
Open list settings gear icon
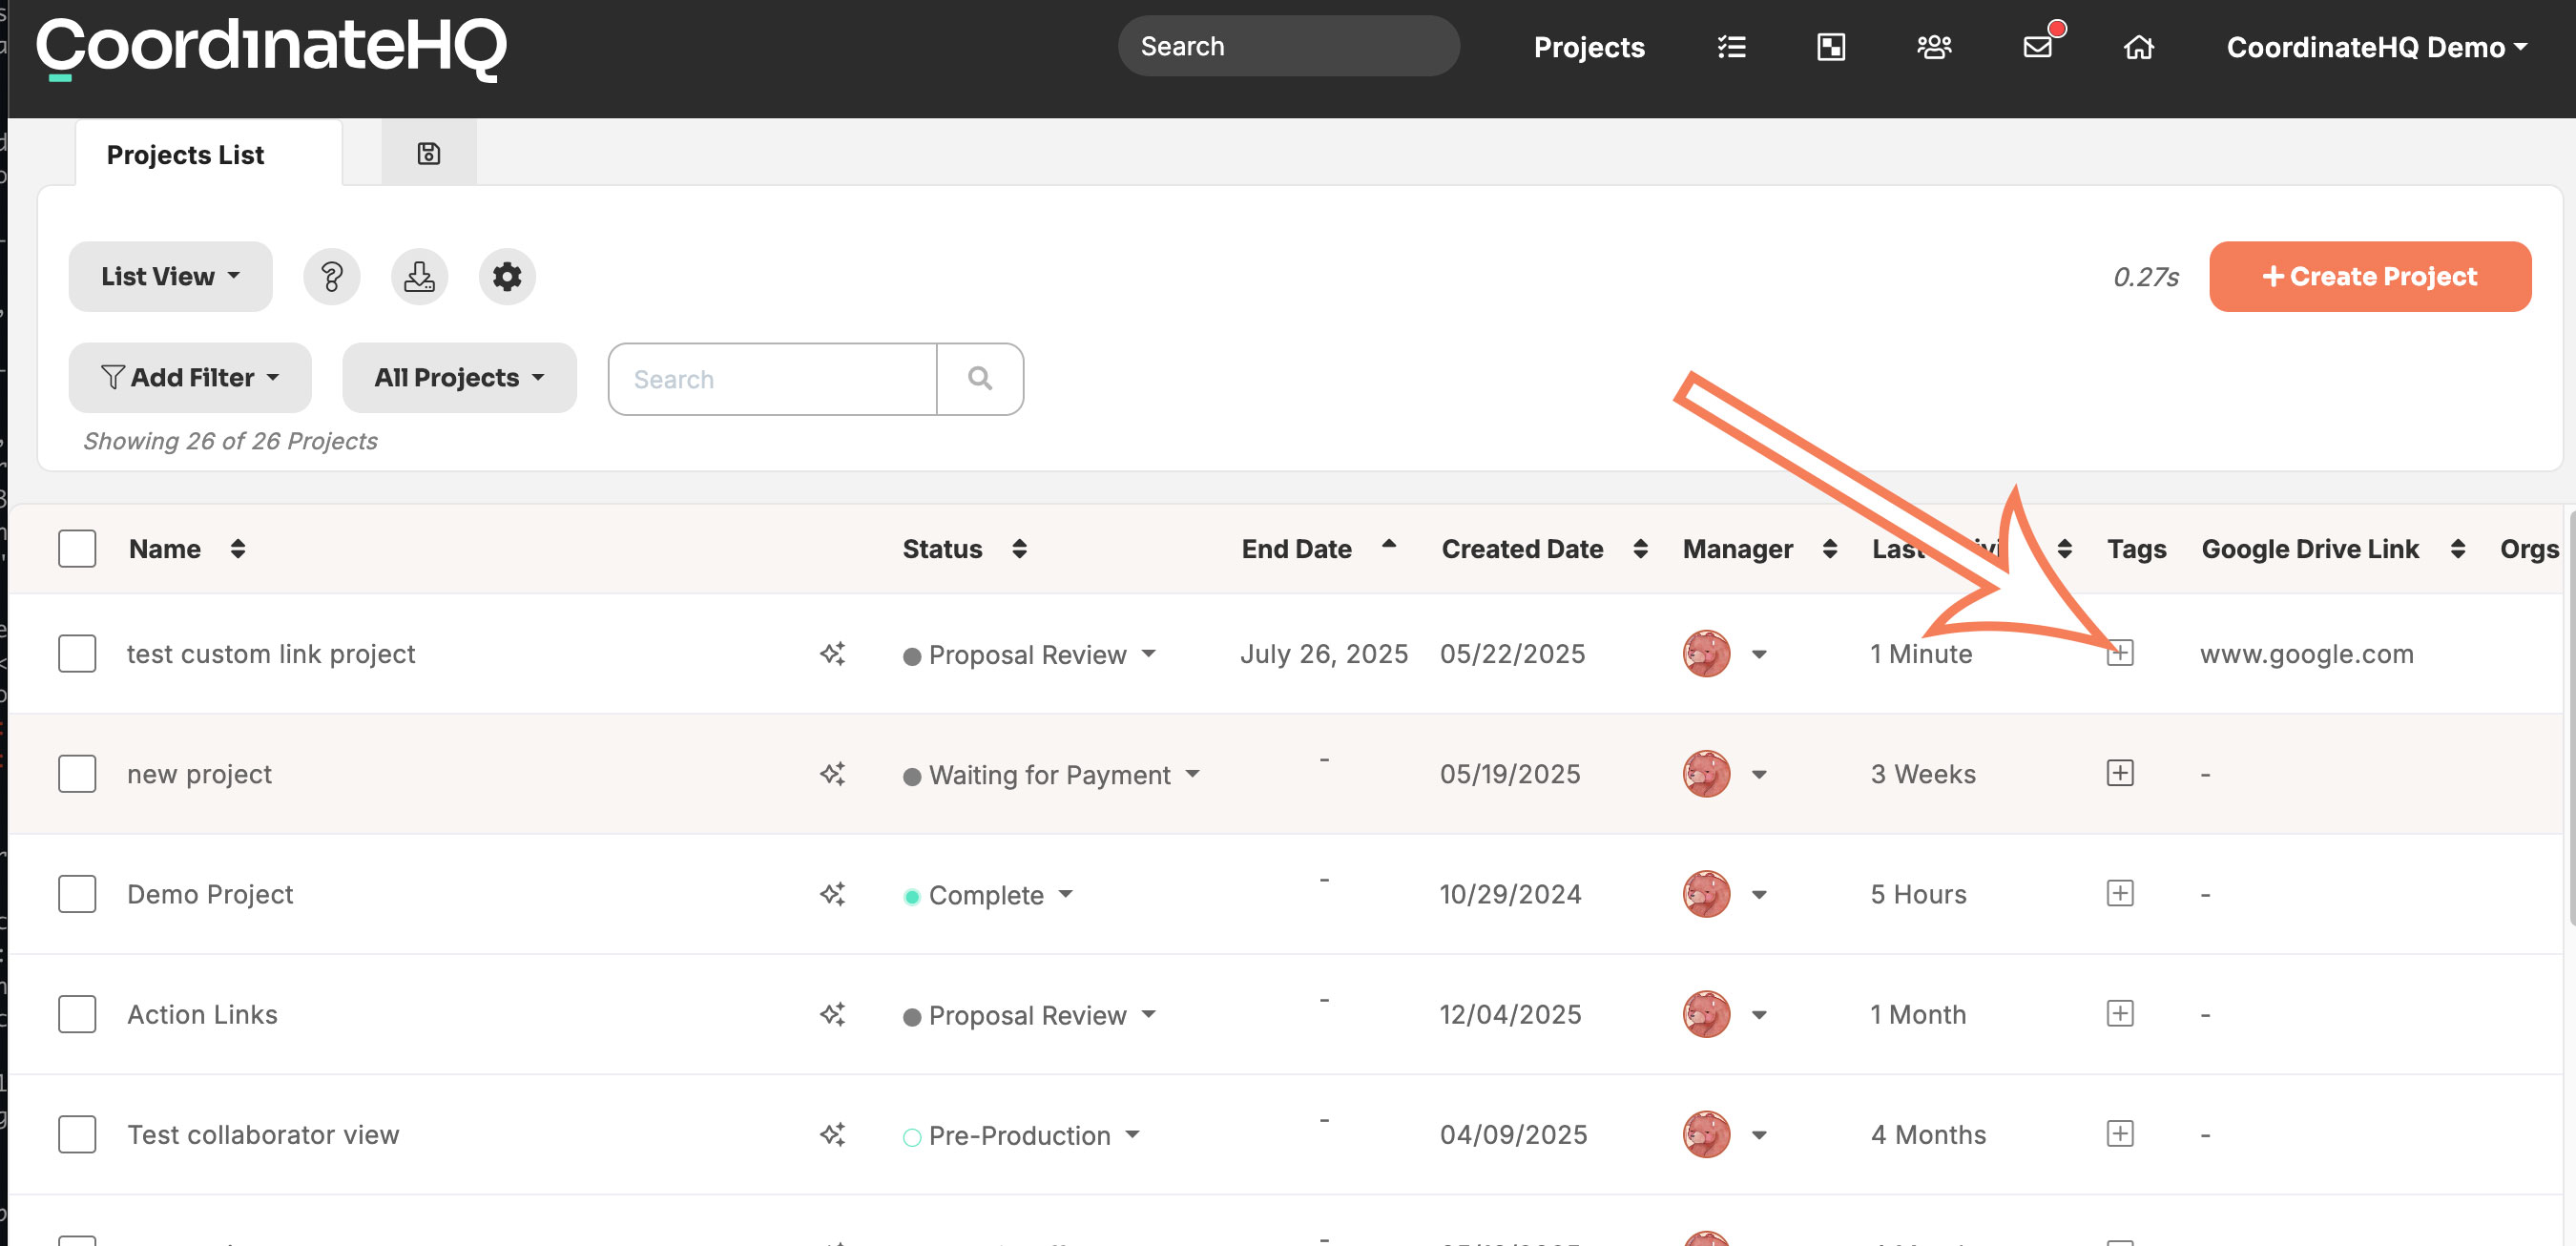507,276
